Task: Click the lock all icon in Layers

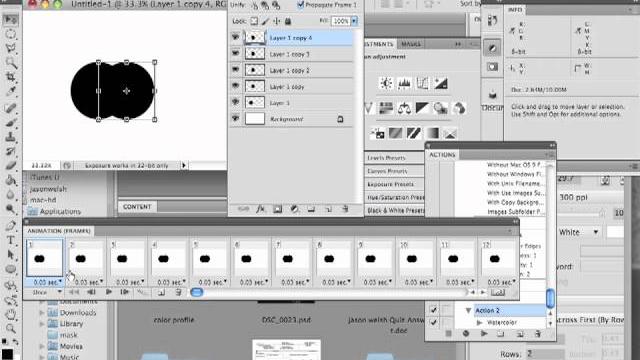Action: 288,21
